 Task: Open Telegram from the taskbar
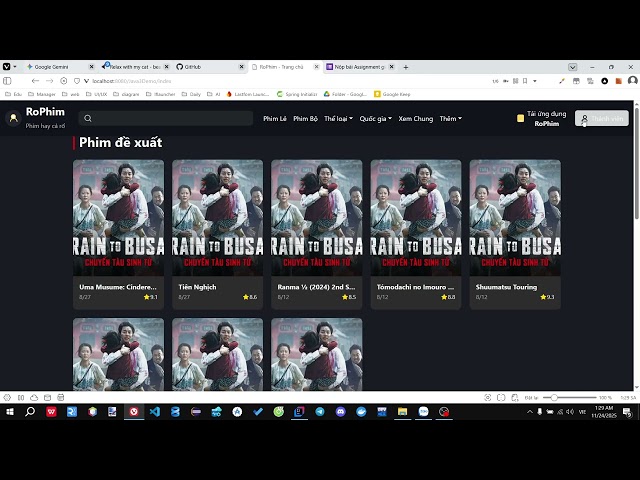coord(320,412)
